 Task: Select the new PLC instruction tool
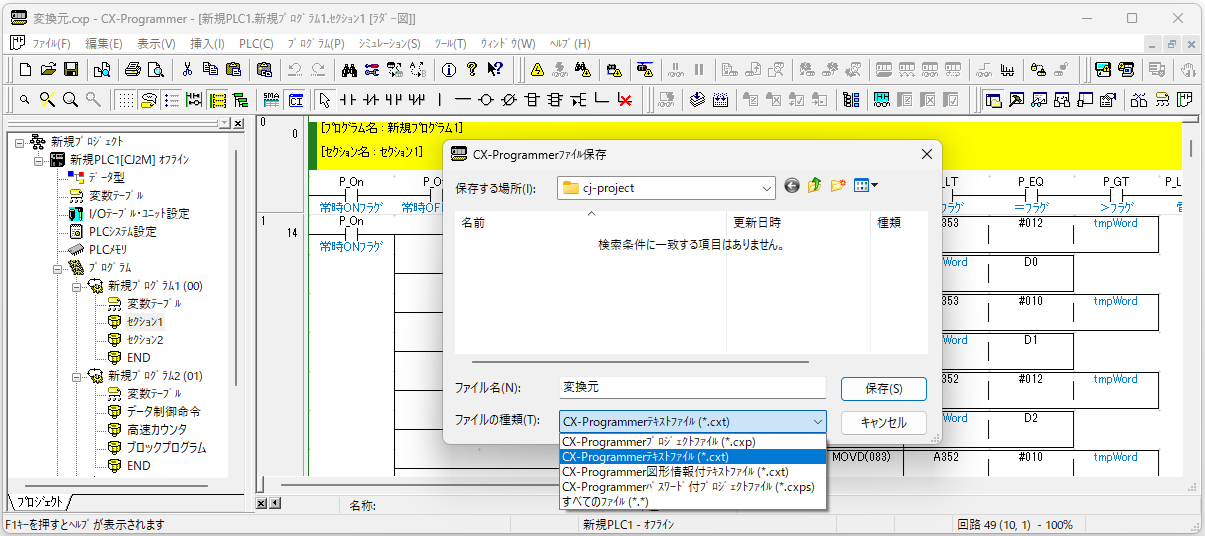tap(532, 99)
